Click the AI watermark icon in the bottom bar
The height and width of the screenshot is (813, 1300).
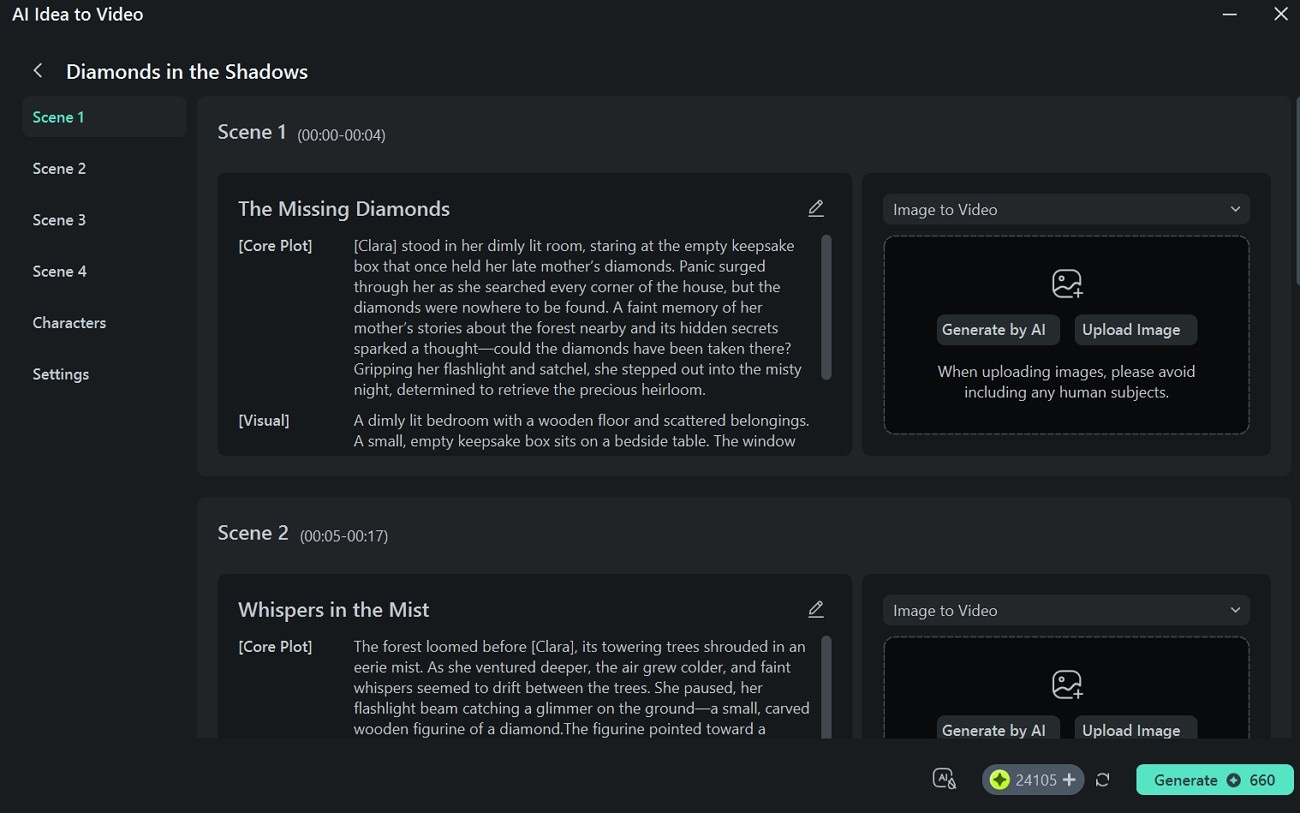pyautogui.click(x=944, y=779)
